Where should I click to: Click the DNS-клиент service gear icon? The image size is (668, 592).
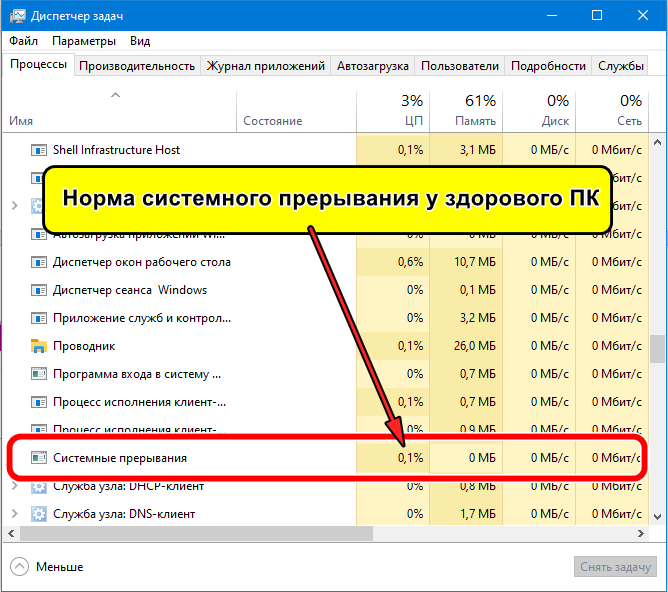click(x=39, y=514)
